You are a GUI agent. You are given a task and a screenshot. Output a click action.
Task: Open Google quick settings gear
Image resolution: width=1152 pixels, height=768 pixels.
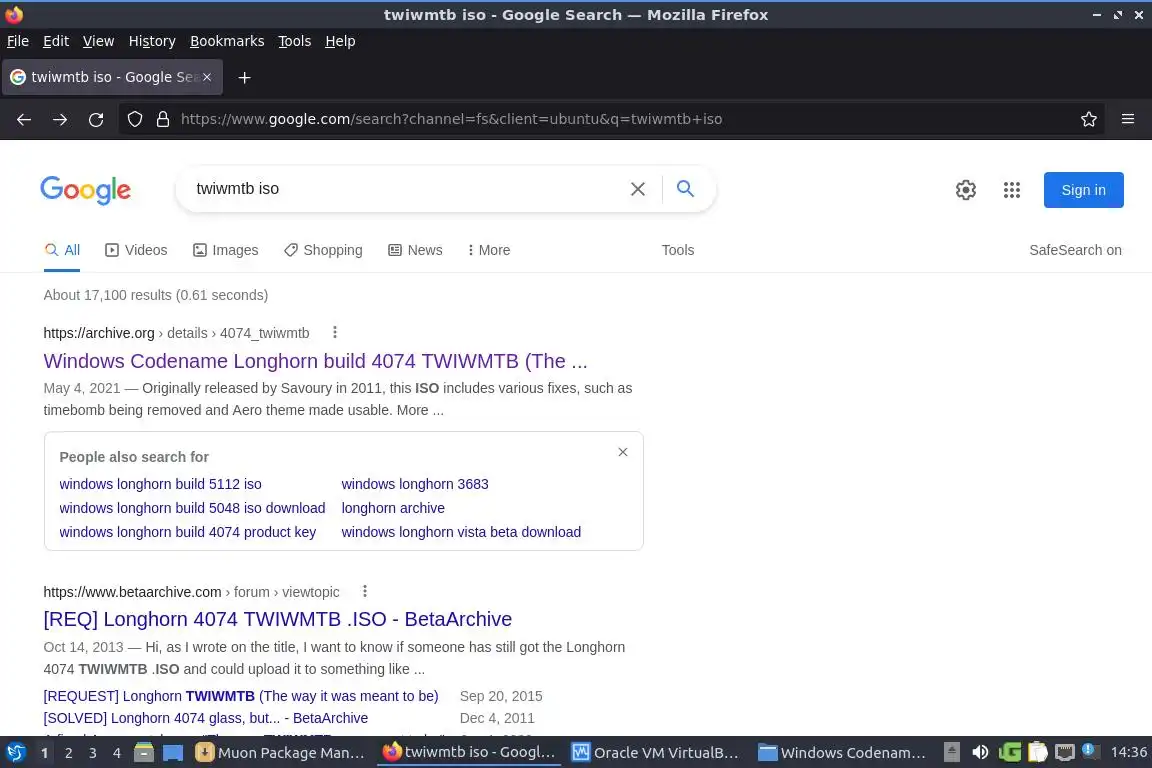click(x=965, y=190)
